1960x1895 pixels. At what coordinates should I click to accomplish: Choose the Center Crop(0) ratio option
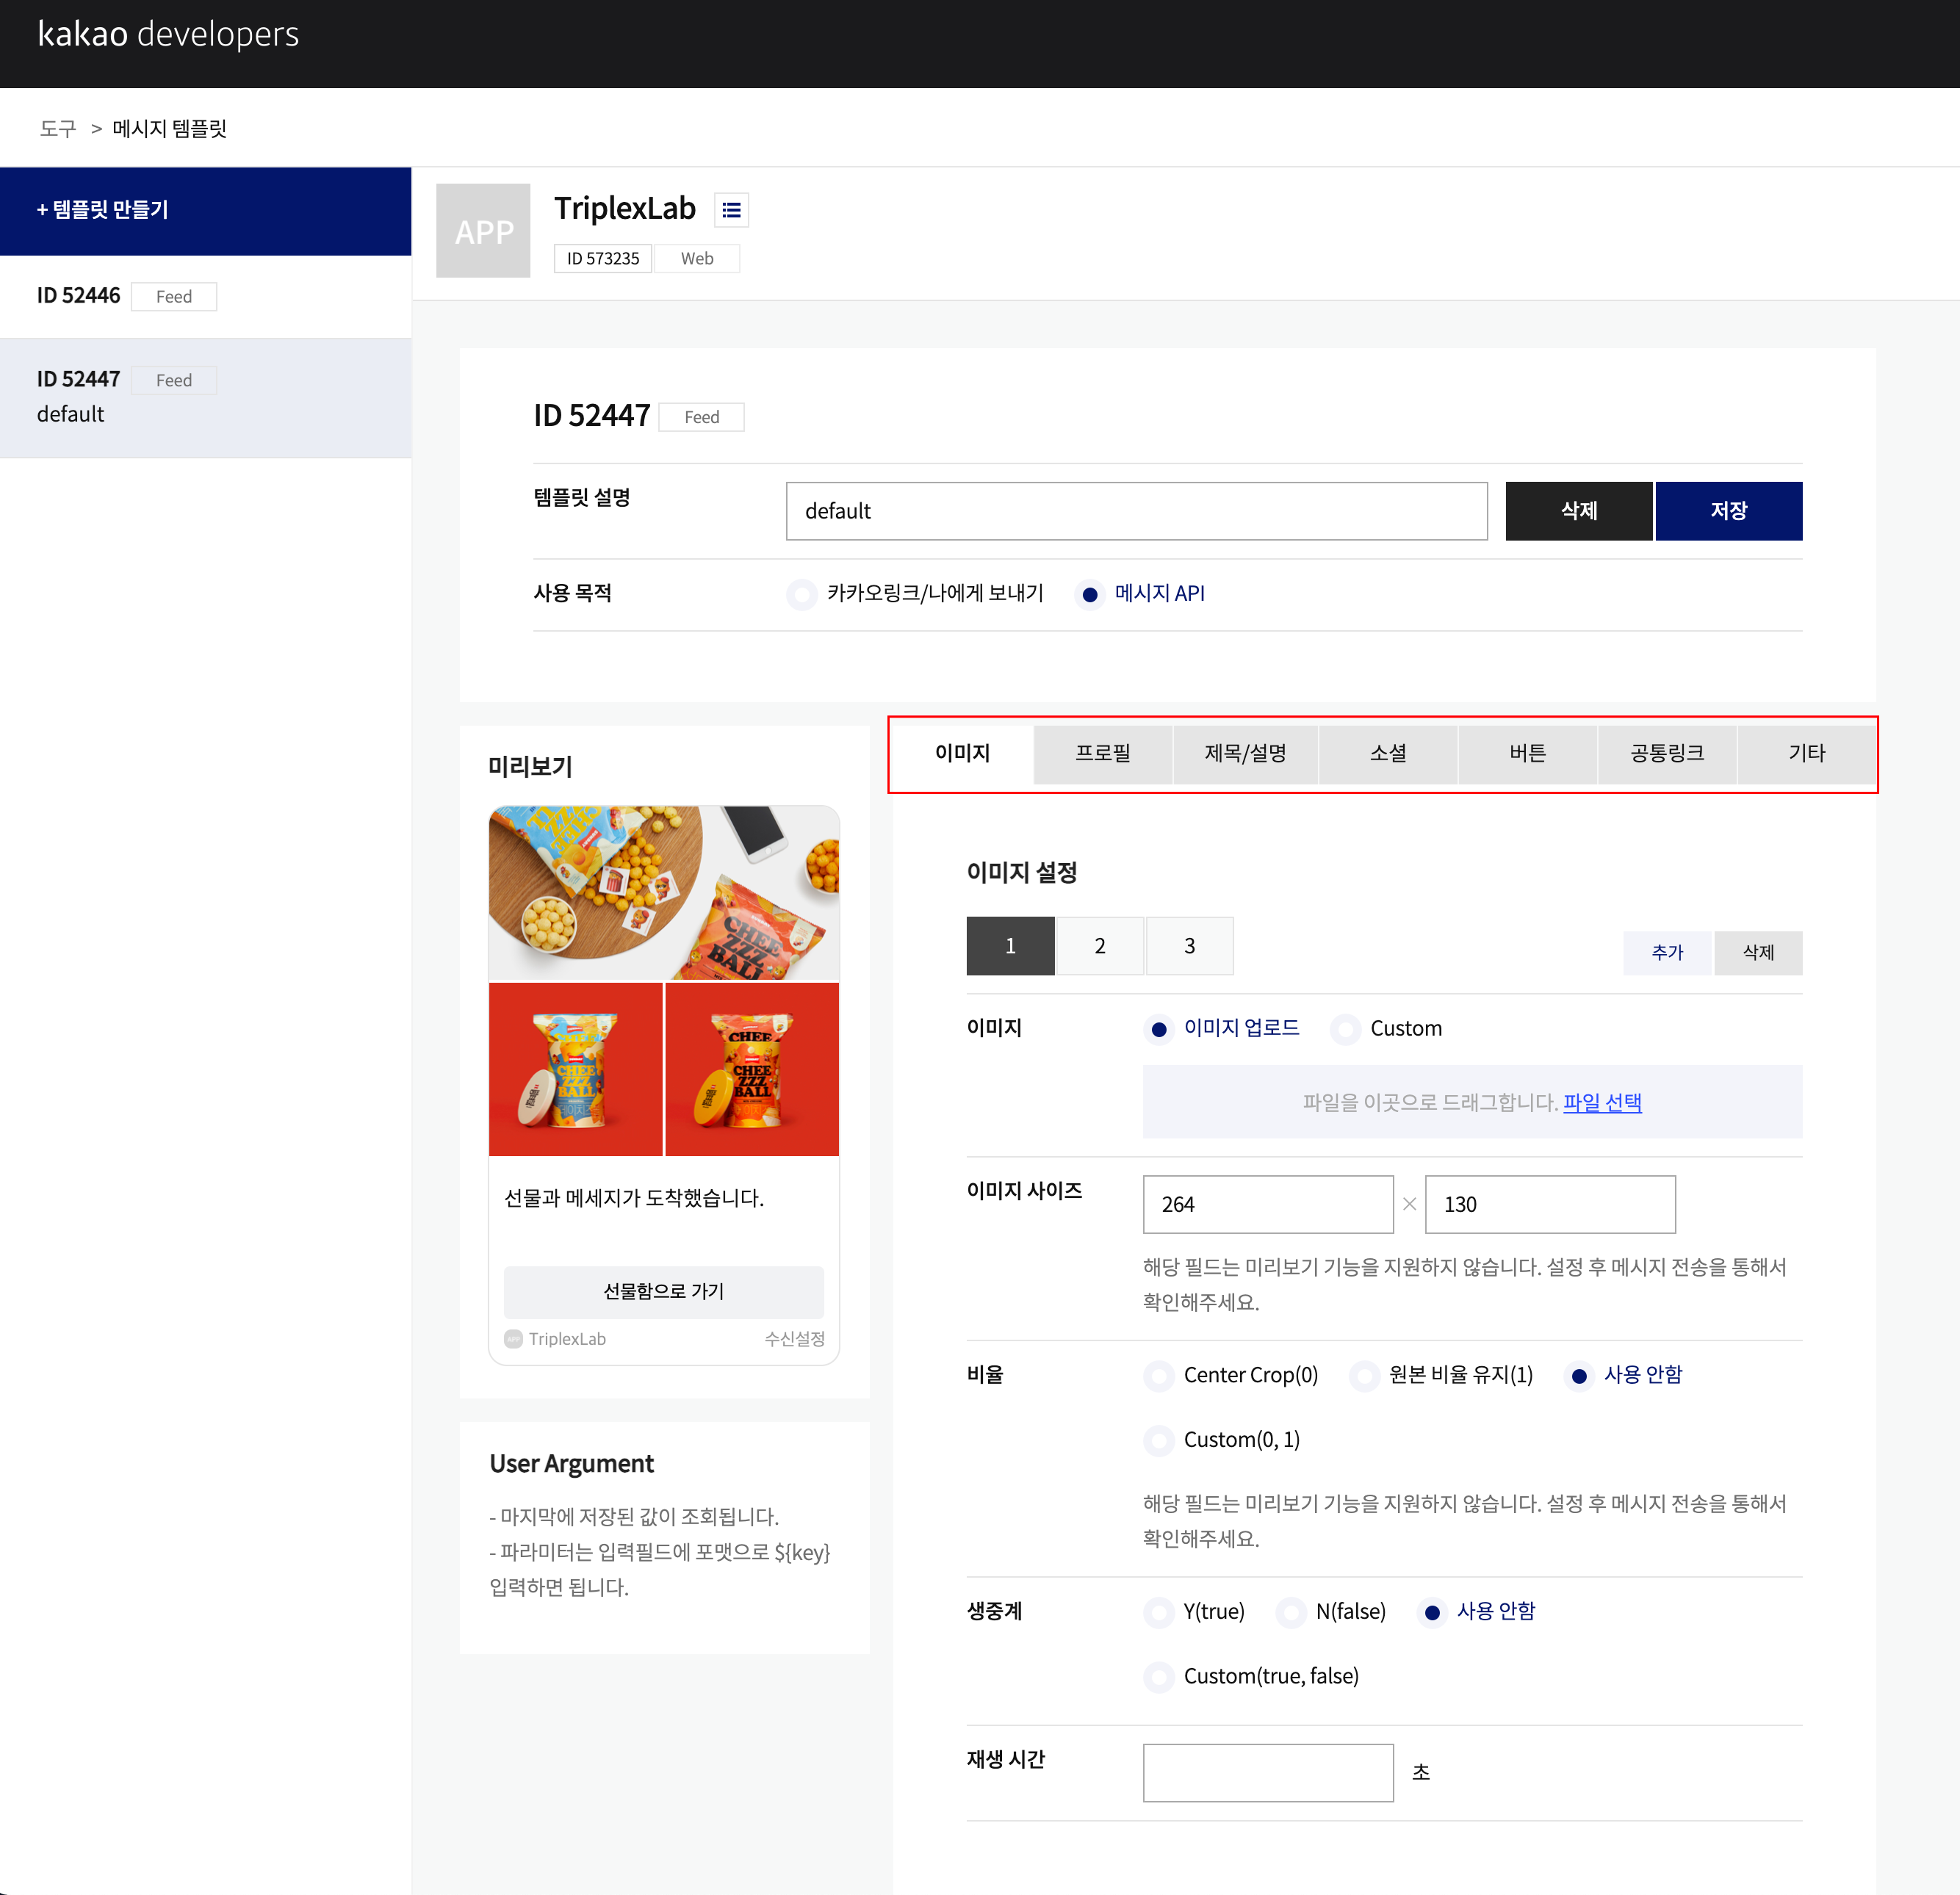[1158, 1376]
